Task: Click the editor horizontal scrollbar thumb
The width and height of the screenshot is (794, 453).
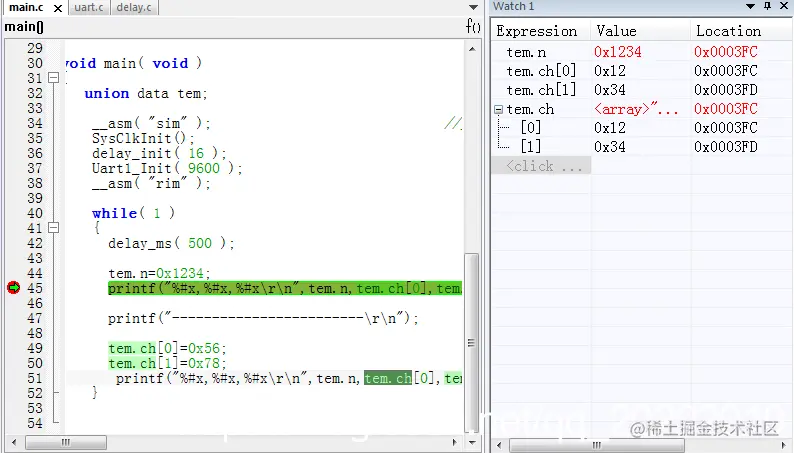Action: 66,442
